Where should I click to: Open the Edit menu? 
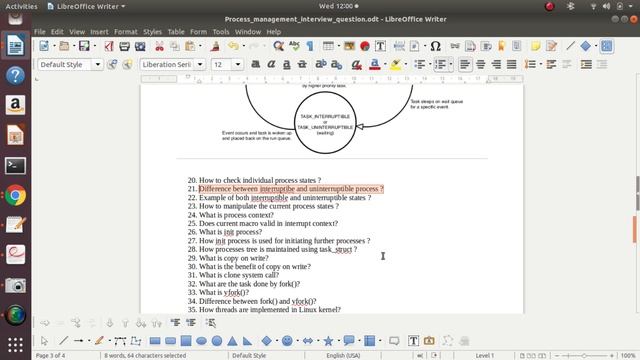click(x=57, y=32)
